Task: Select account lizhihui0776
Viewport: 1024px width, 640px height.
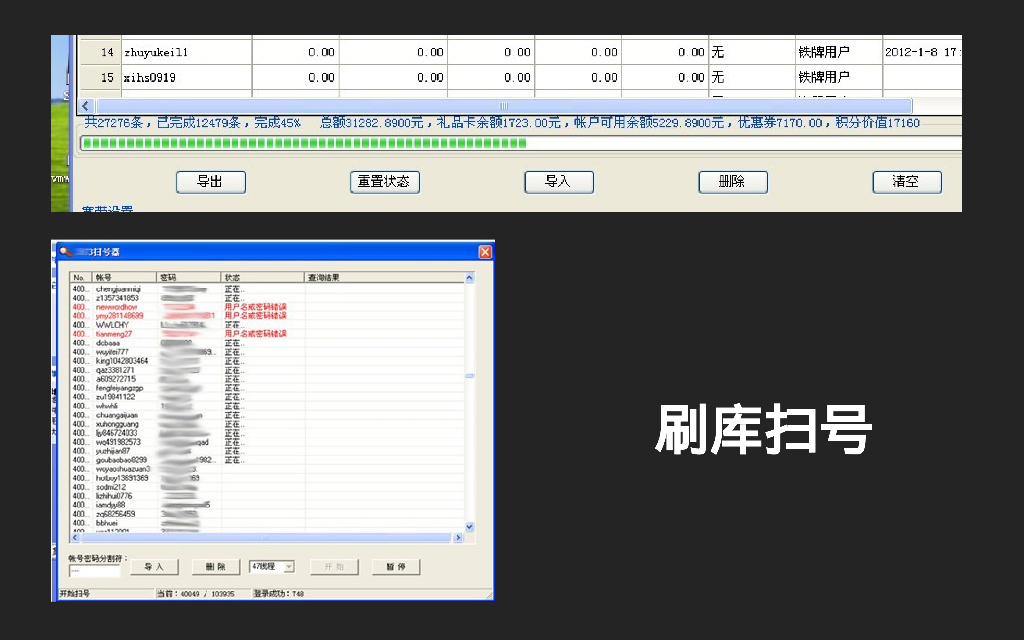Action: pos(114,496)
